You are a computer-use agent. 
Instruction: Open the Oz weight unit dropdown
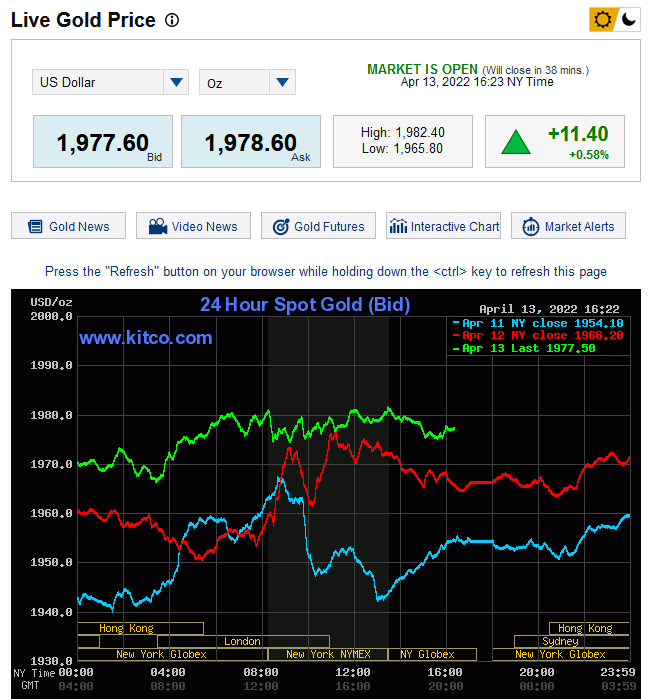tap(247, 82)
